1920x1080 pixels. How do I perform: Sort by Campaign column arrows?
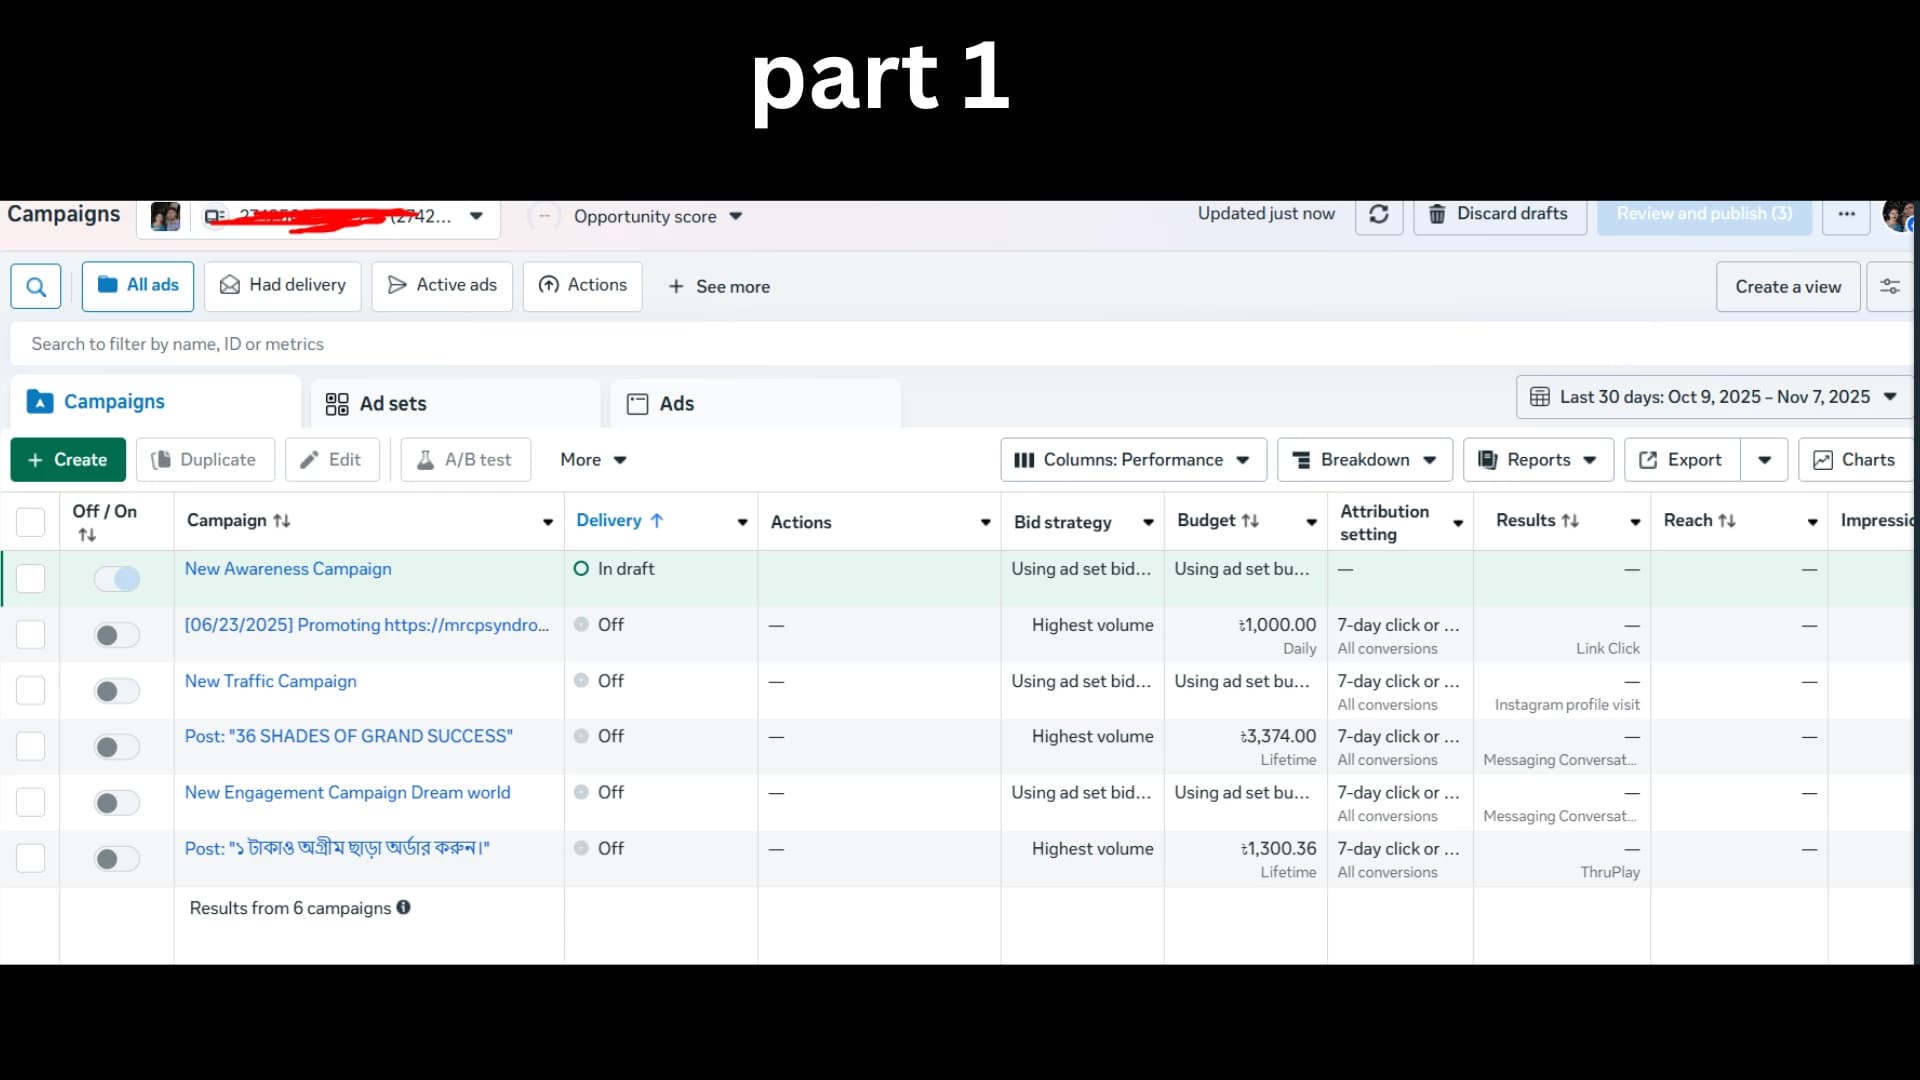coord(282,520)
